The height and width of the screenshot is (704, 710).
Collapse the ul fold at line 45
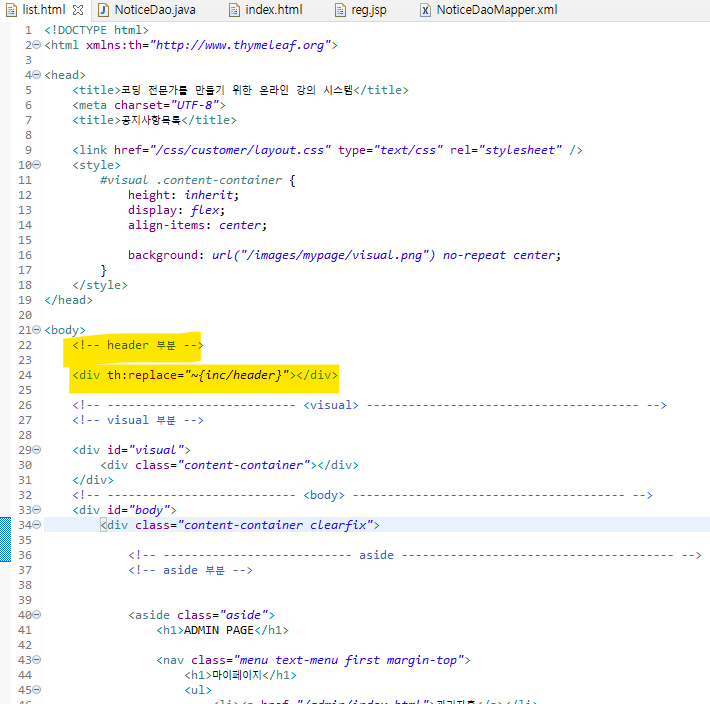tap(37, 690)
